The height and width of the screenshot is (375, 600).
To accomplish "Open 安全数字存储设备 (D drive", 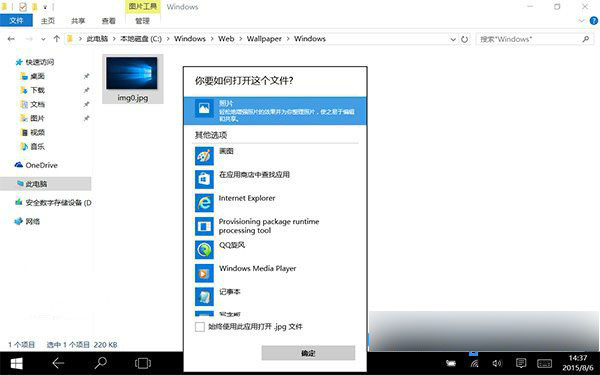I will tap(53, 202).
